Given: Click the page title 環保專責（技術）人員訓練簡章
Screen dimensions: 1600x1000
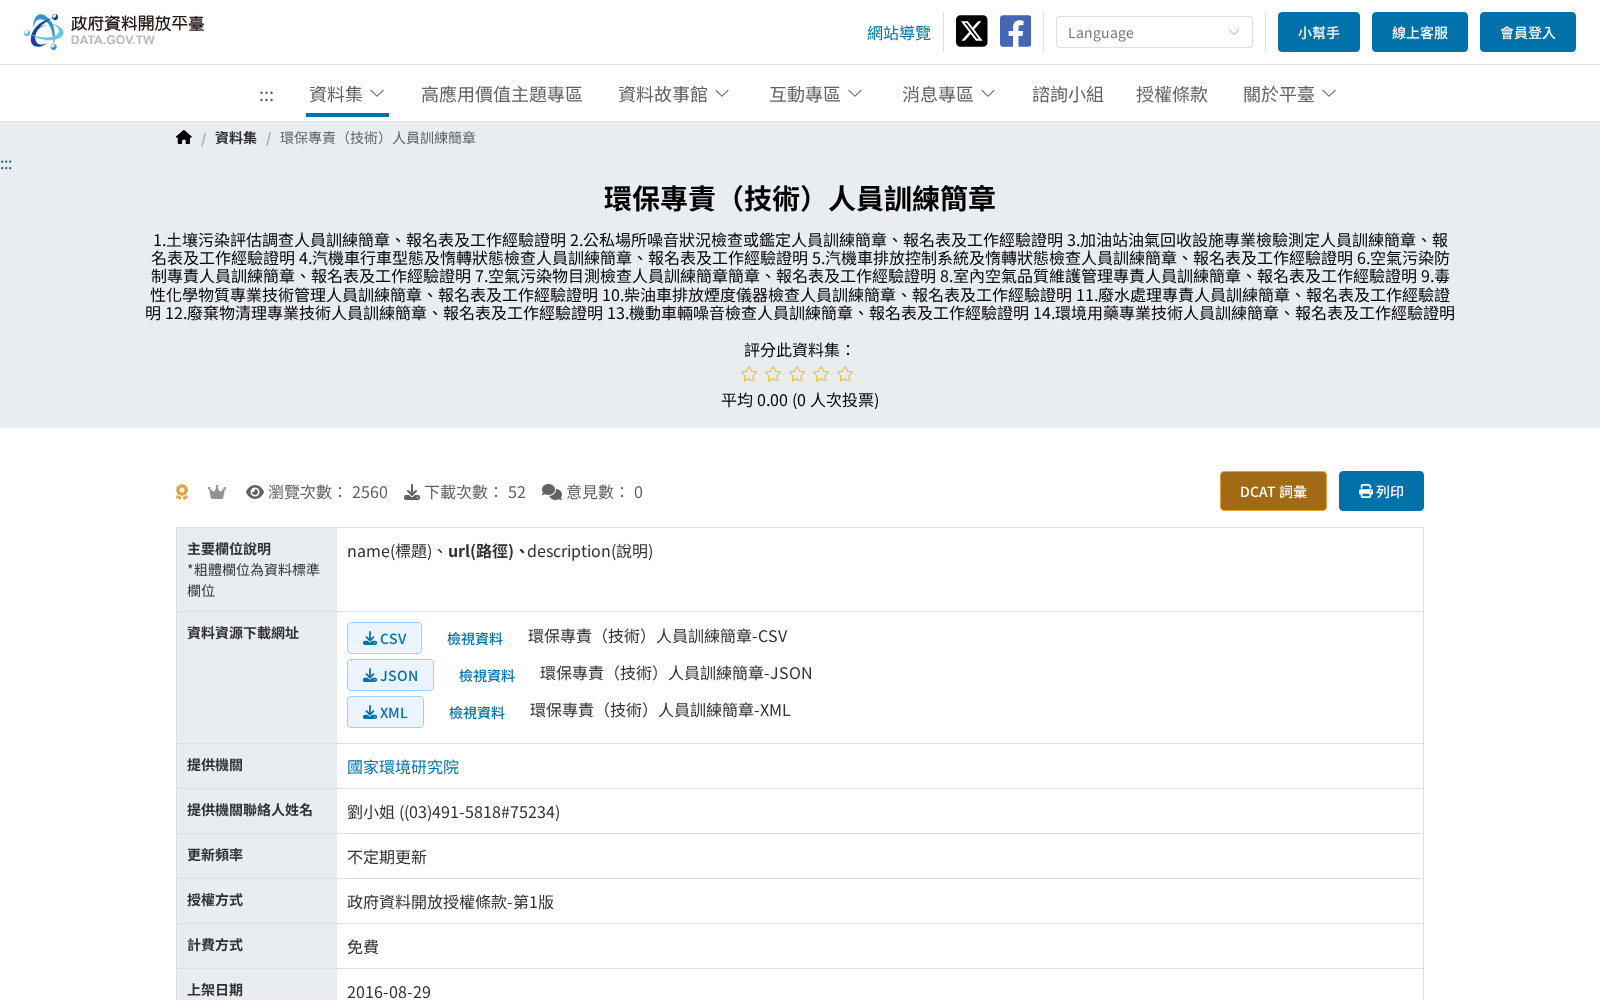Looking at the screenshot, I should [x=800, y=199].
